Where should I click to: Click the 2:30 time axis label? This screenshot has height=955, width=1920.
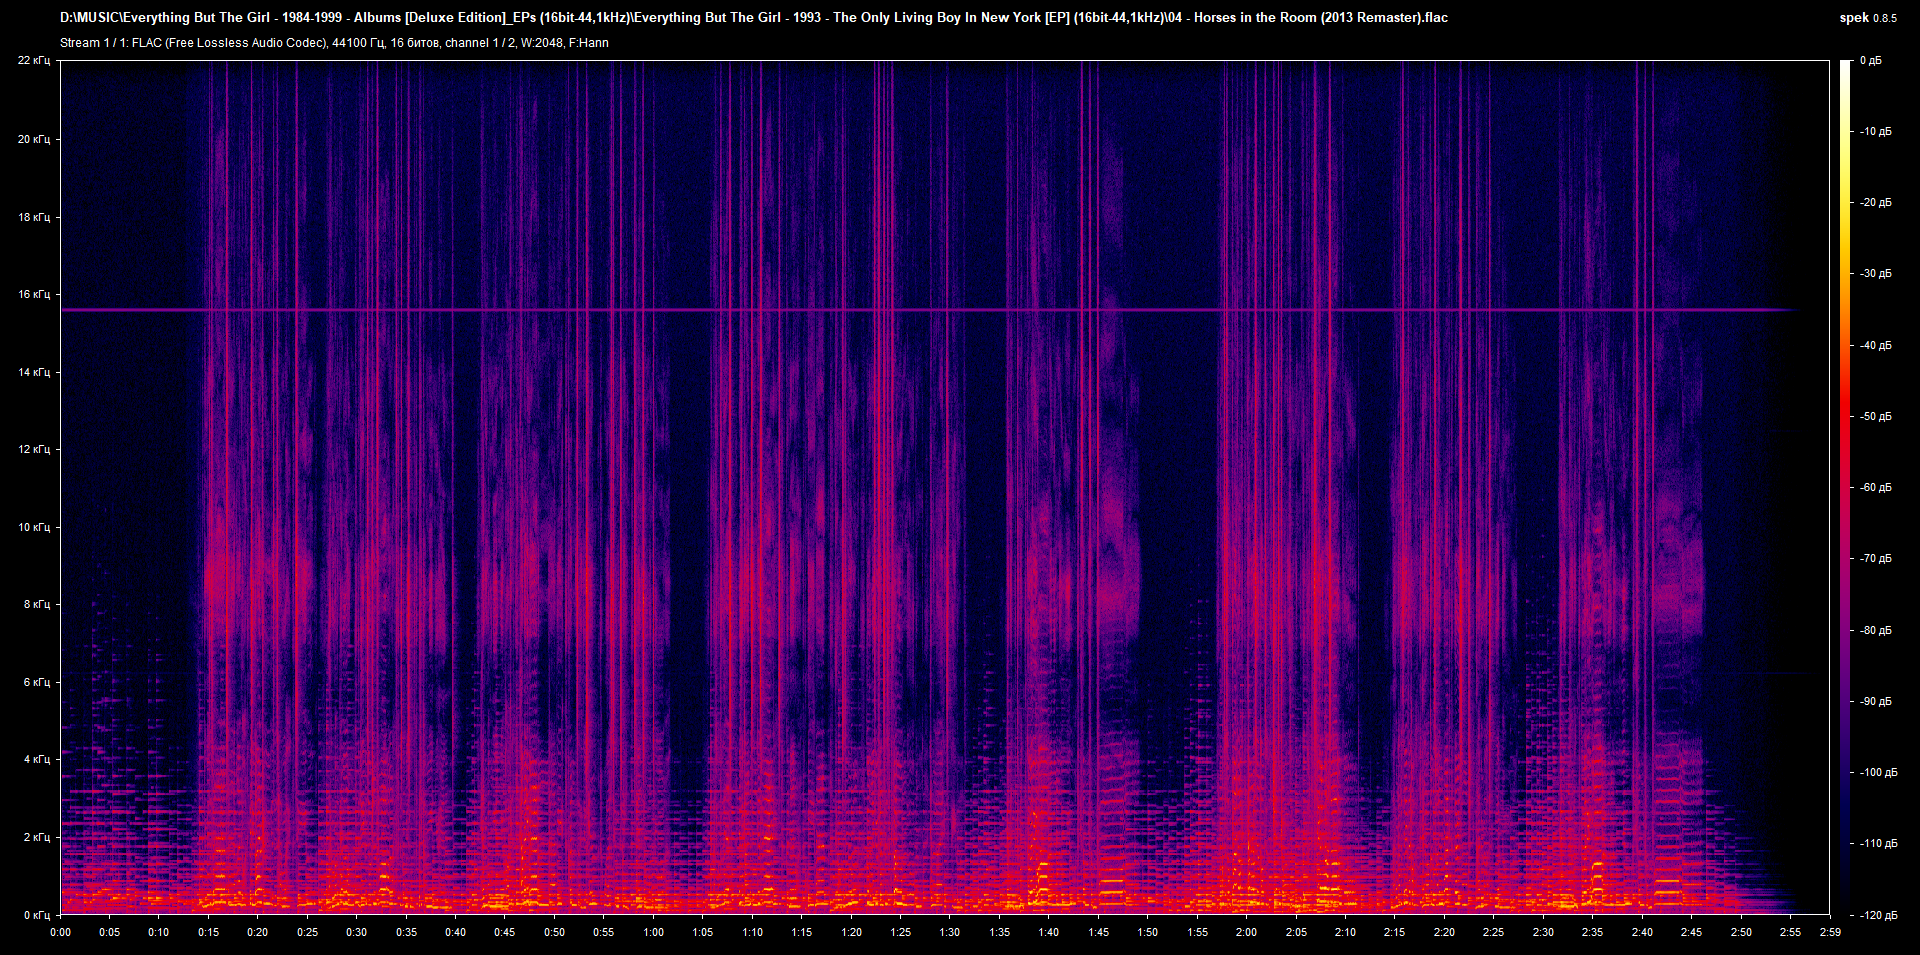tap(1543, 932)
